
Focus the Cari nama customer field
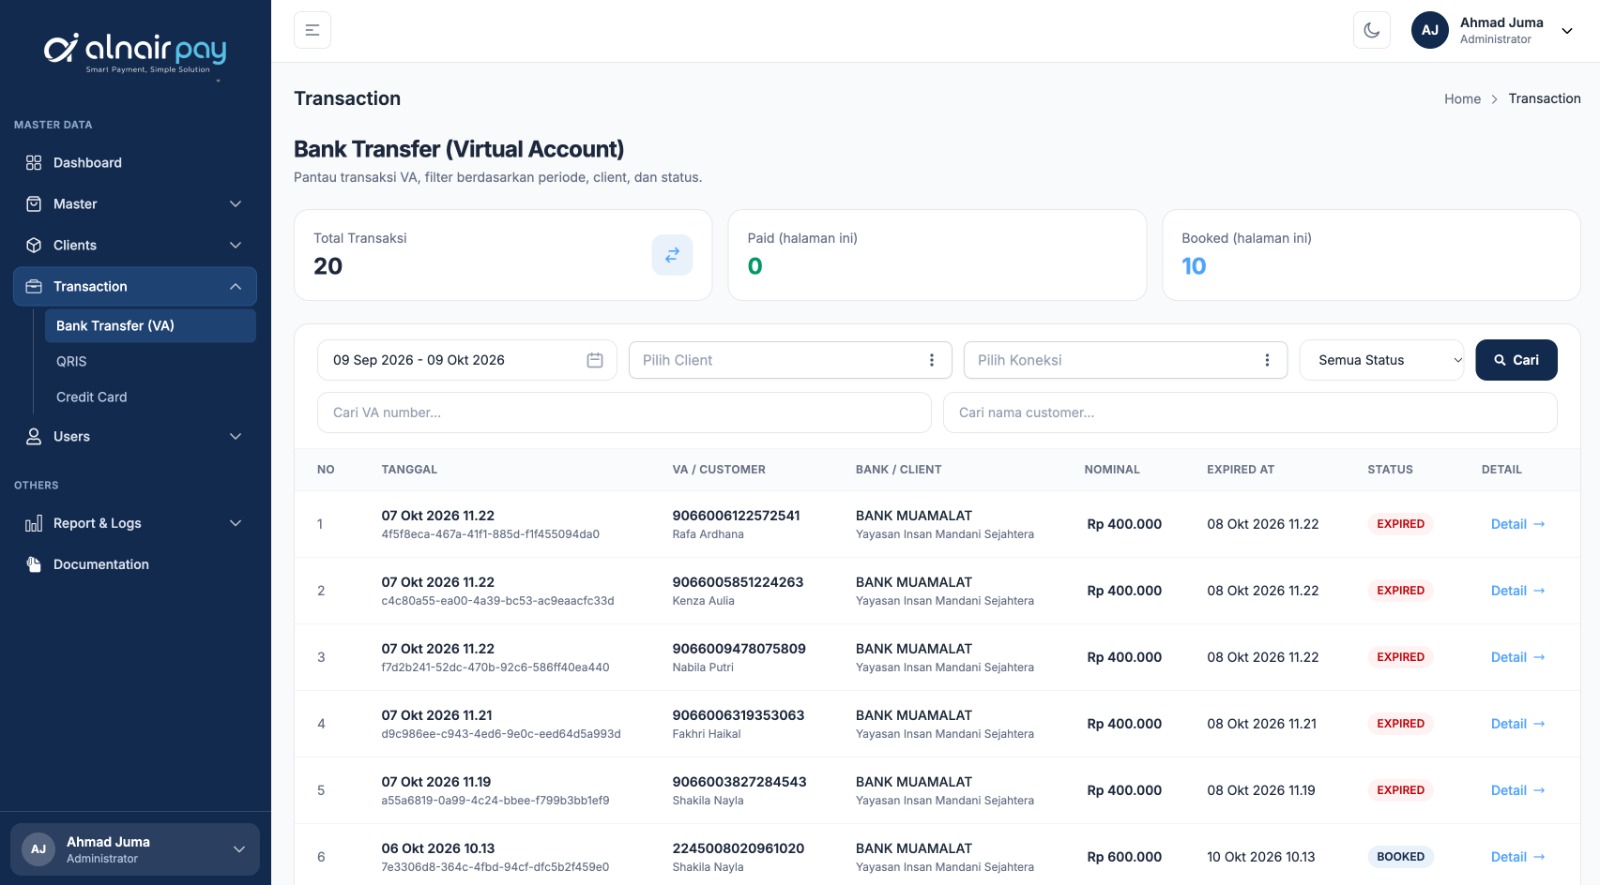coord(1250,413)
